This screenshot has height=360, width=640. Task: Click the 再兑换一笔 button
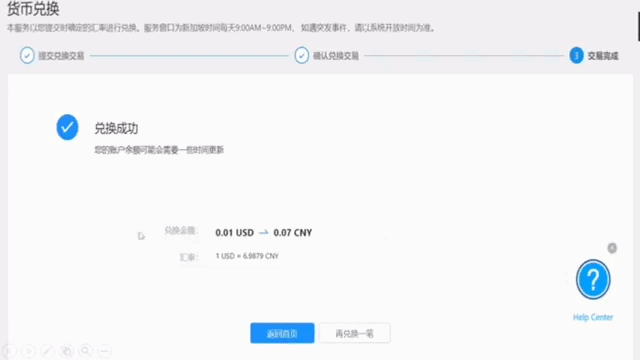(x=354, y=333)
